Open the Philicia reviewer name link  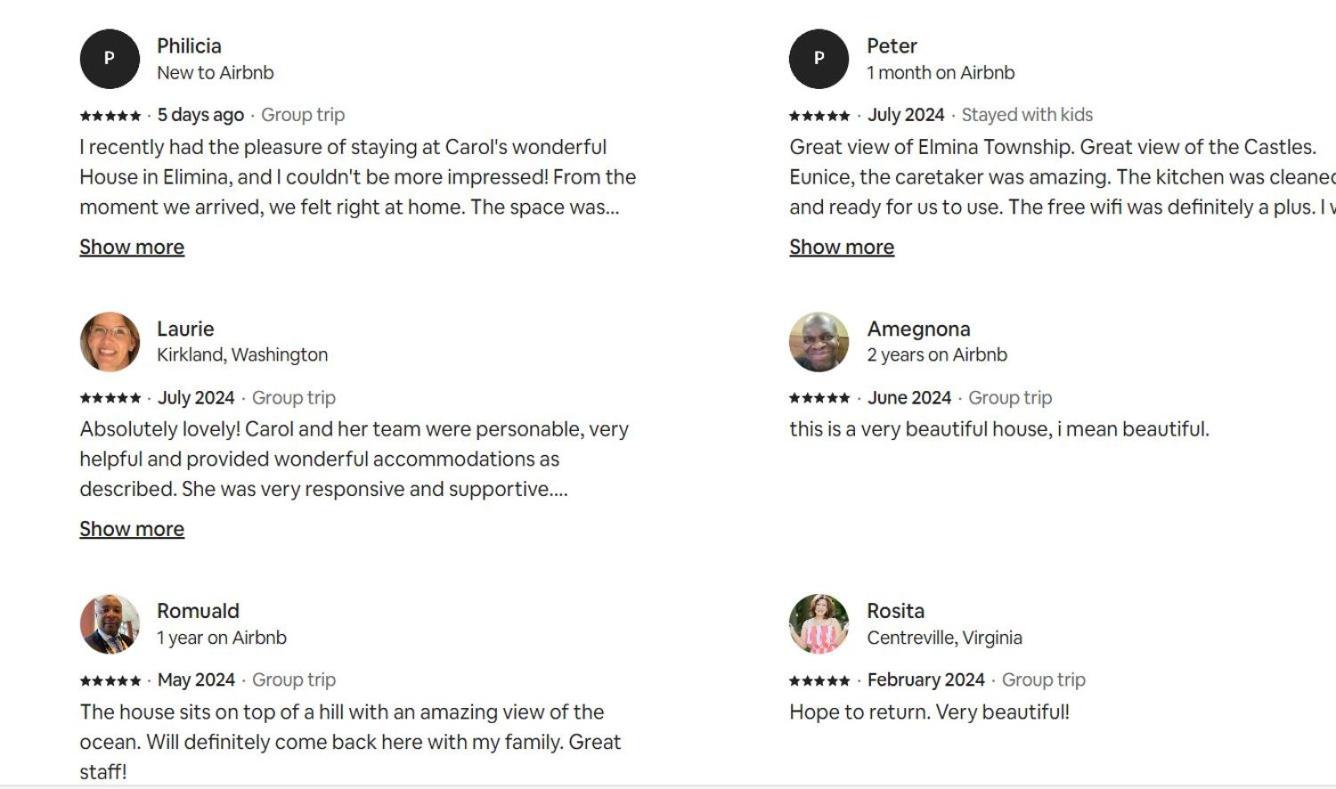(x=189, y=46)
